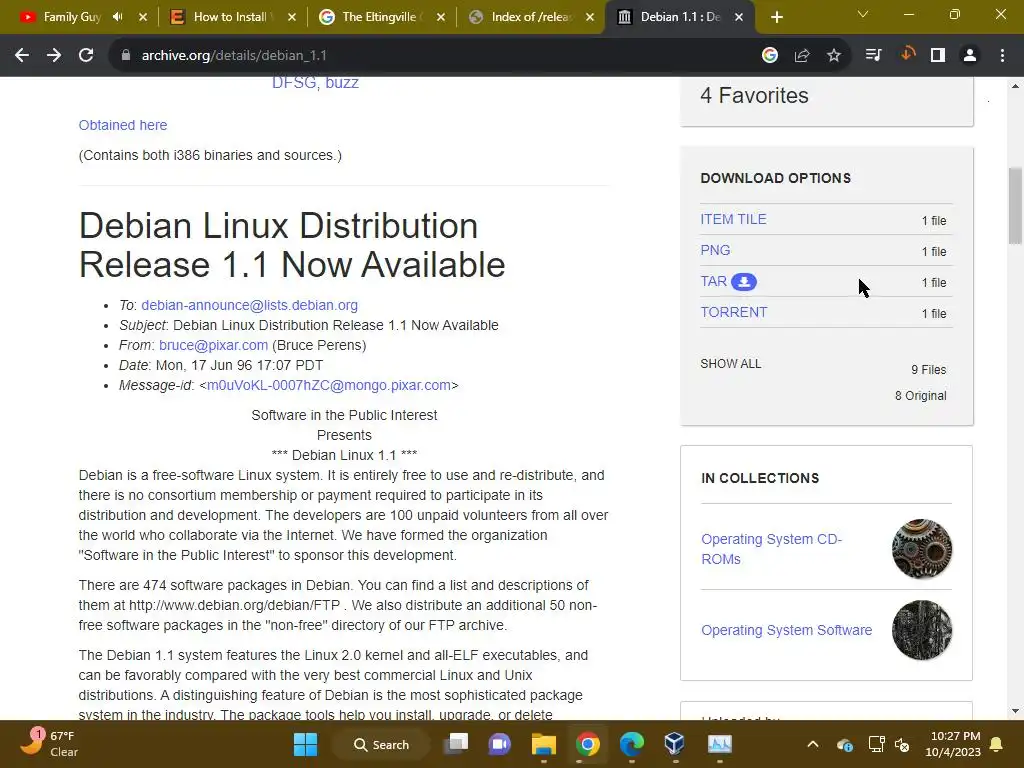Close the Index of /release tab
This screenshot has width=1024, height=768.
point(590,17)
